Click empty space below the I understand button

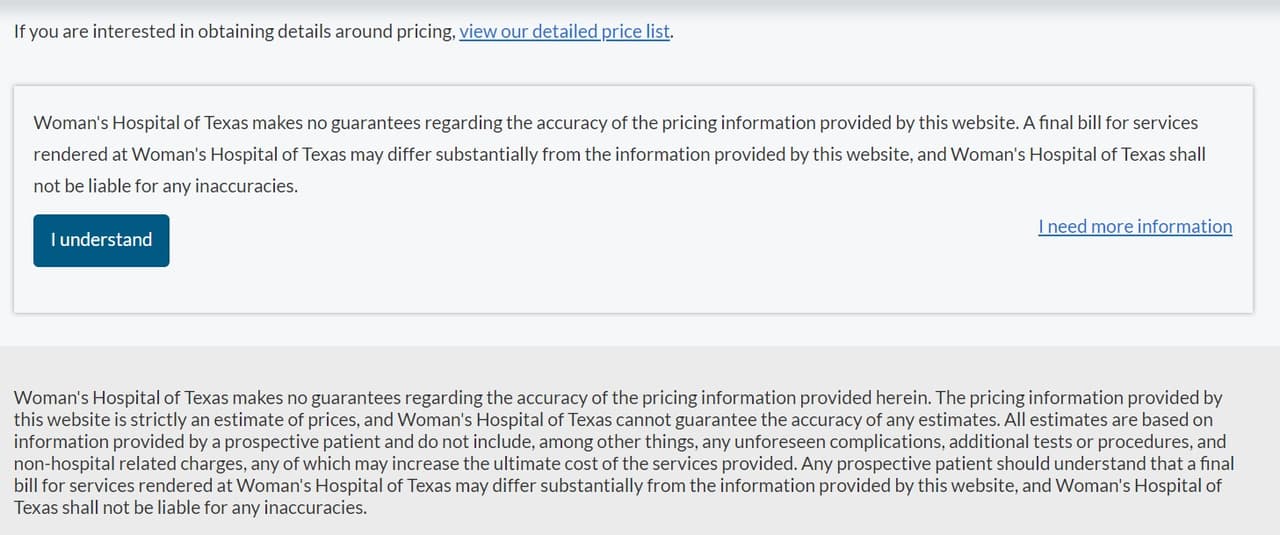101,290
